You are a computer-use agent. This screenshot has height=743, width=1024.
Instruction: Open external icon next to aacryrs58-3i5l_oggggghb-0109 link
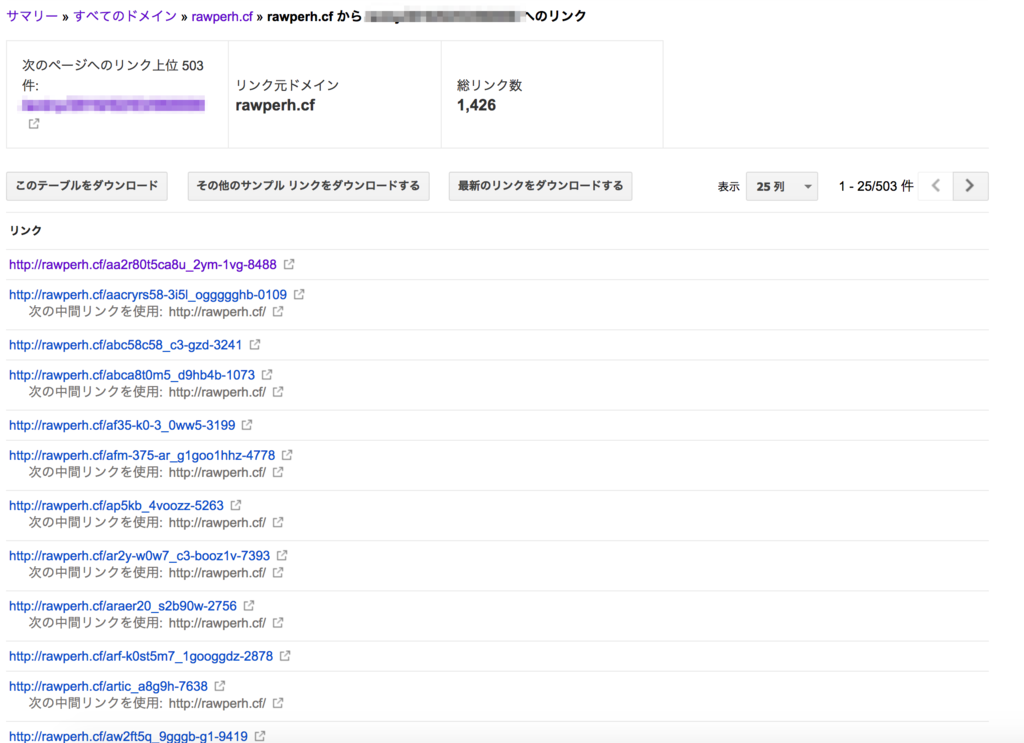299,295
